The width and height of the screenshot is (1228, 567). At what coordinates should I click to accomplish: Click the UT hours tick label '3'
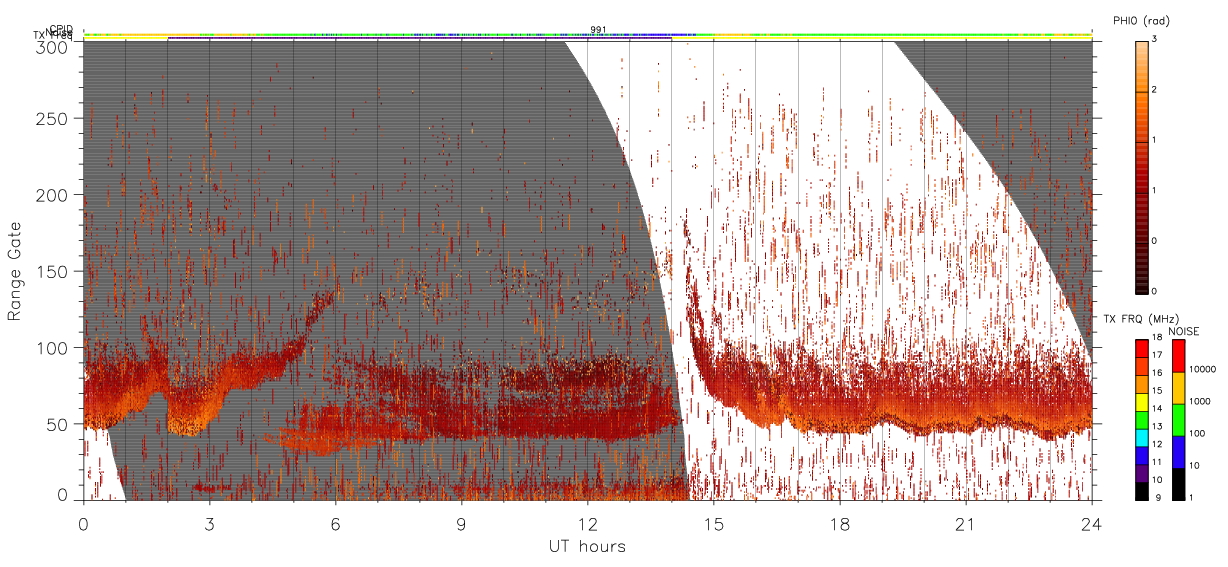pyautogui.click(x=209, y=524)
